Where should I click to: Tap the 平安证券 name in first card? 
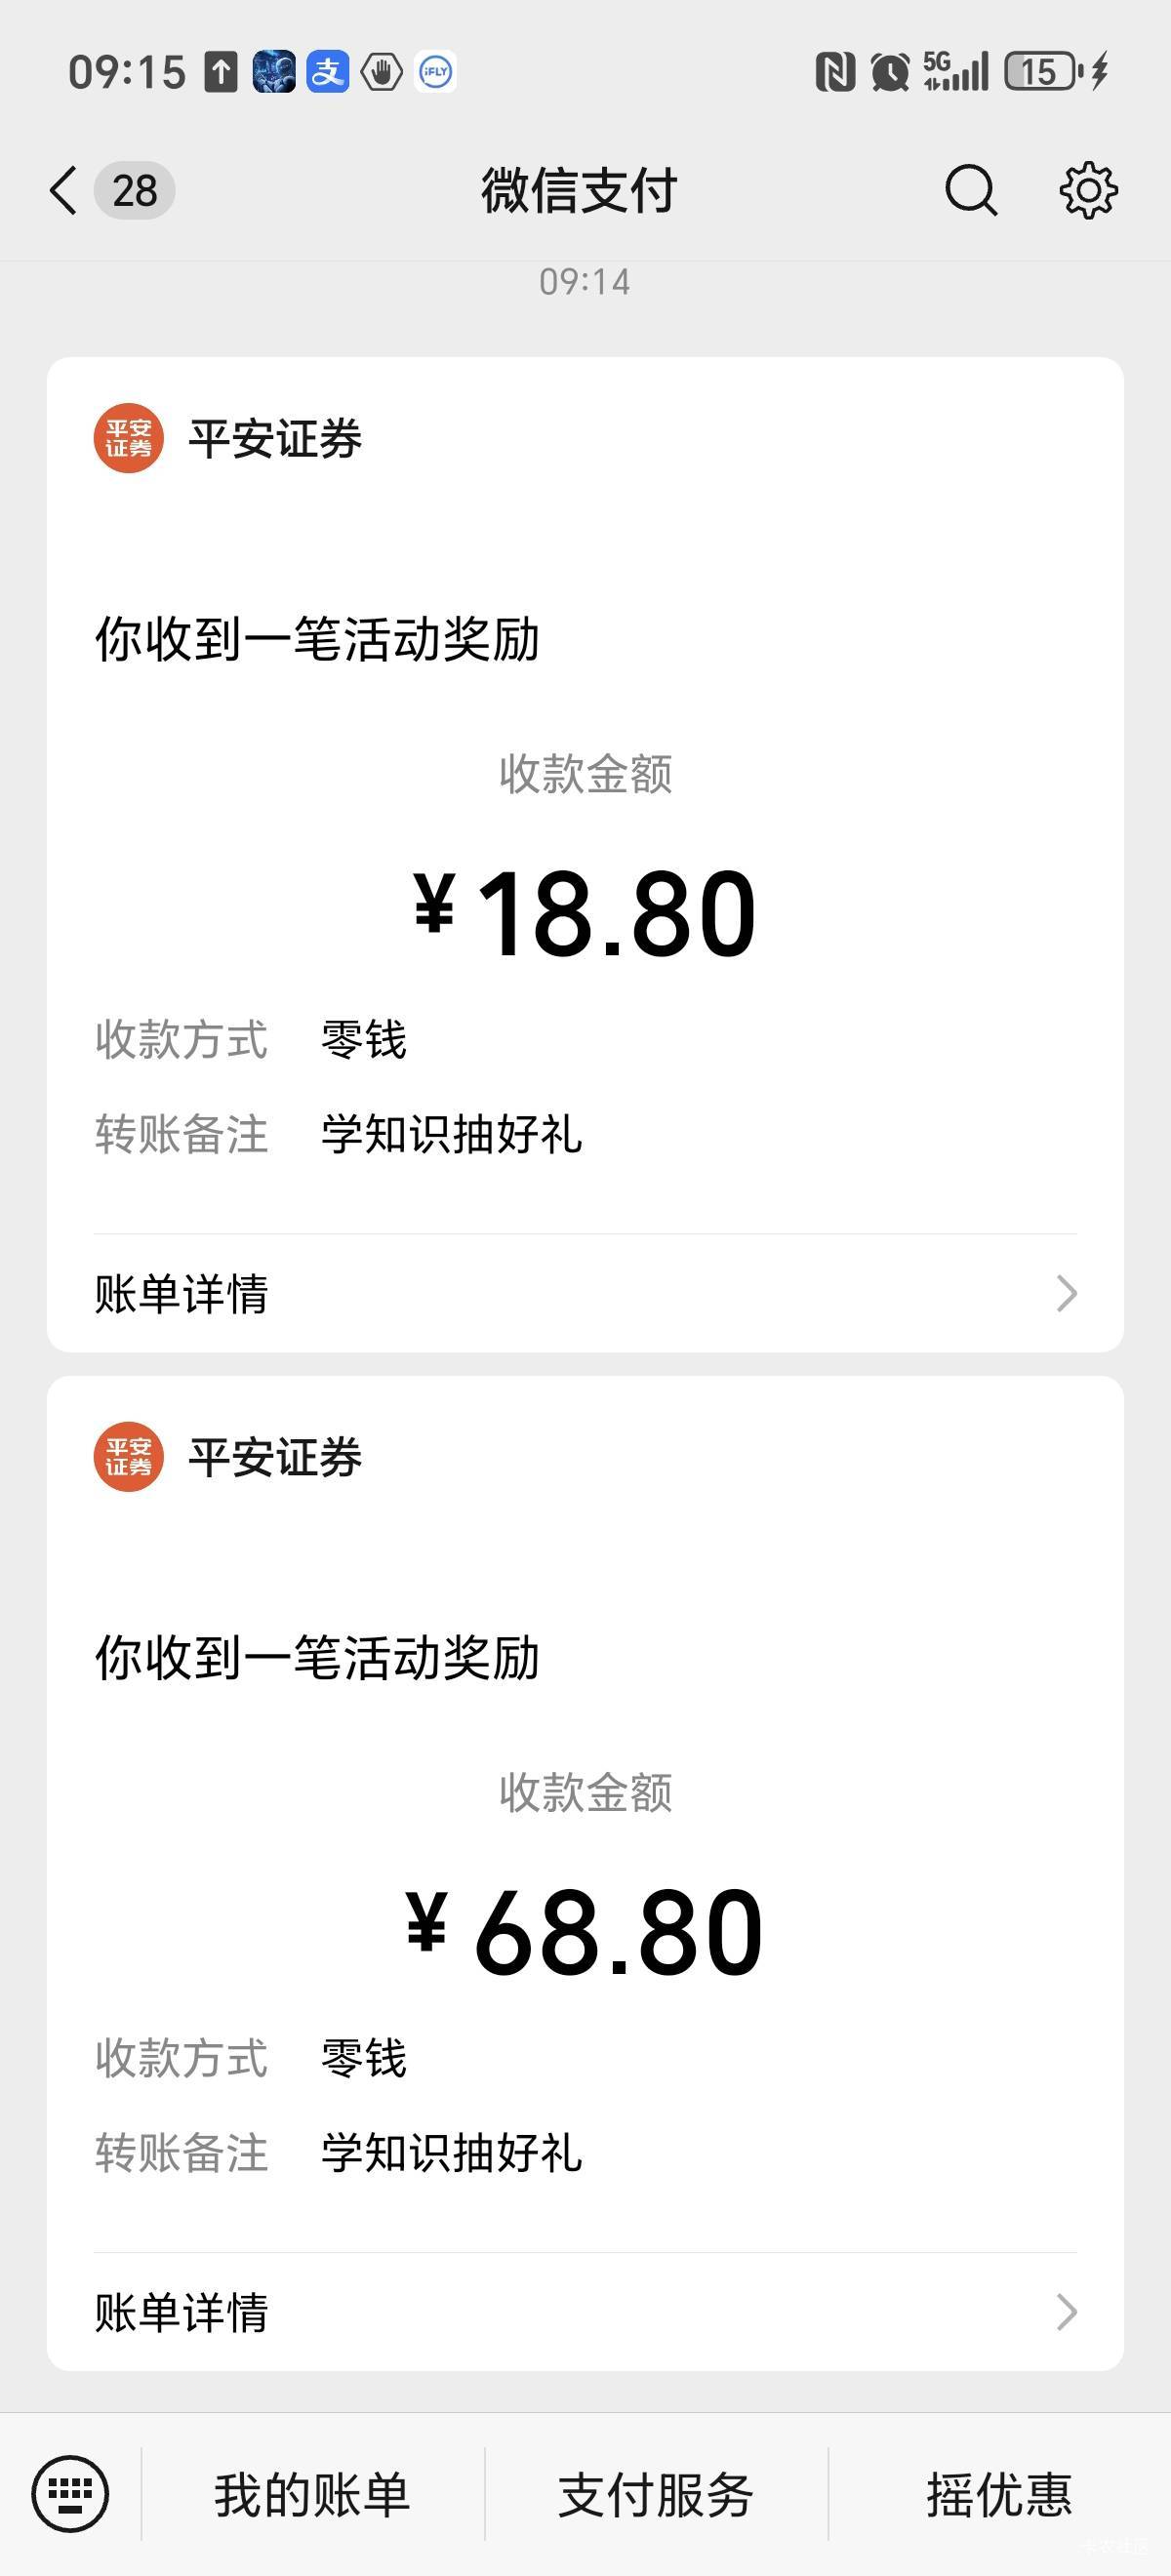point(275,439)
